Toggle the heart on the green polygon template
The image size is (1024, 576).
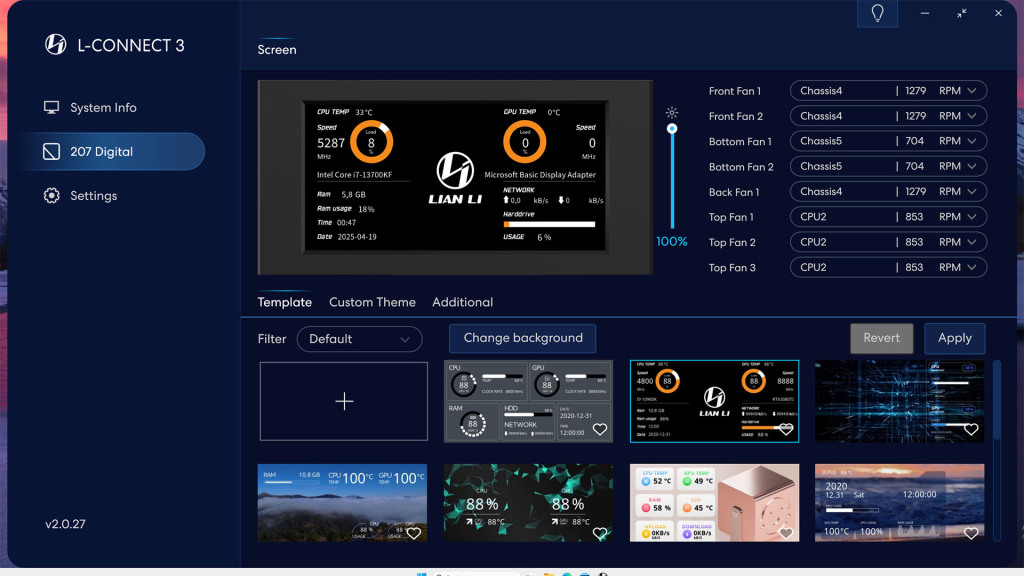[x=600, y=533]
